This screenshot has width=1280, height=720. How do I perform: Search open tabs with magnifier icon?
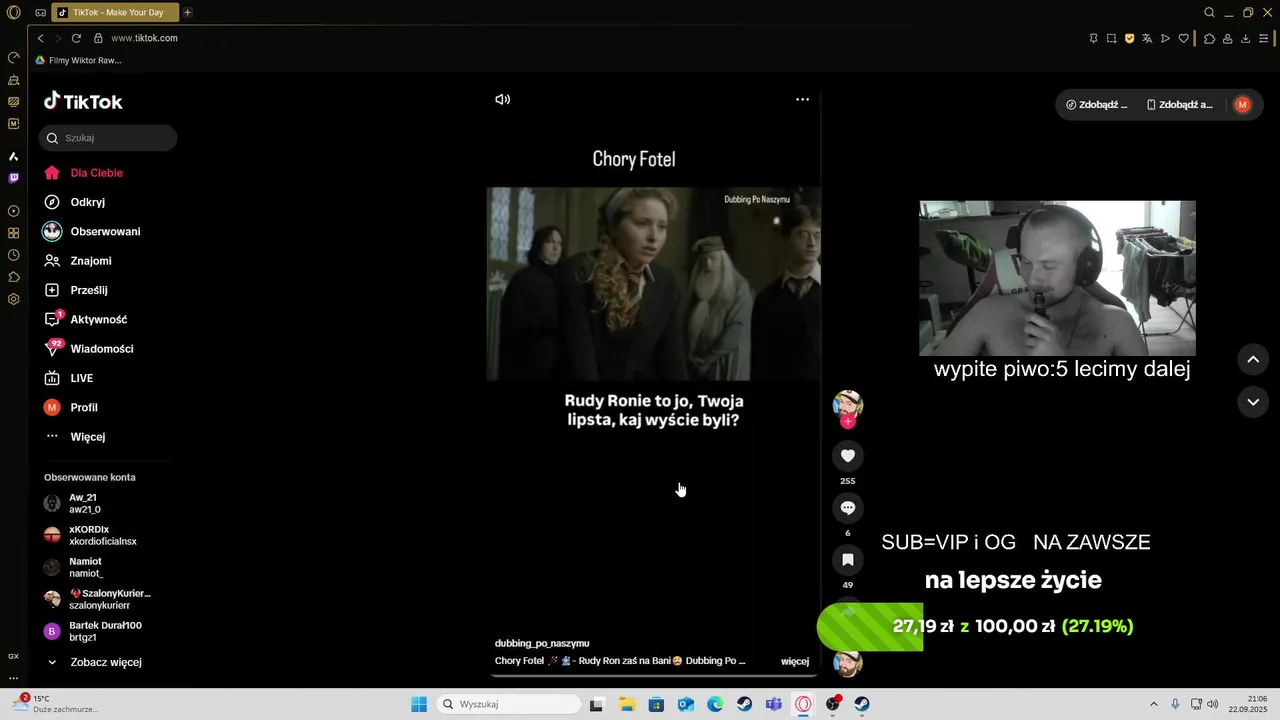click(1209, 13)
